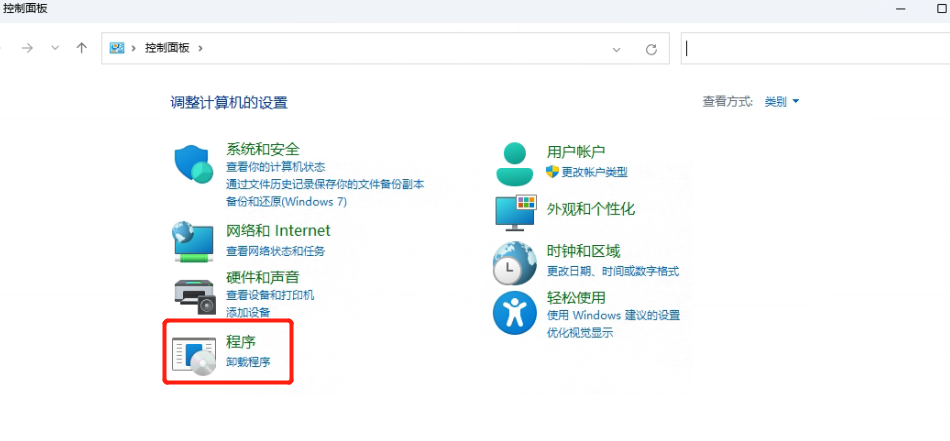Click the 添加设备 link
Image resolution: width=950 pixels, height=441 pixels.
tap(248, 313)
